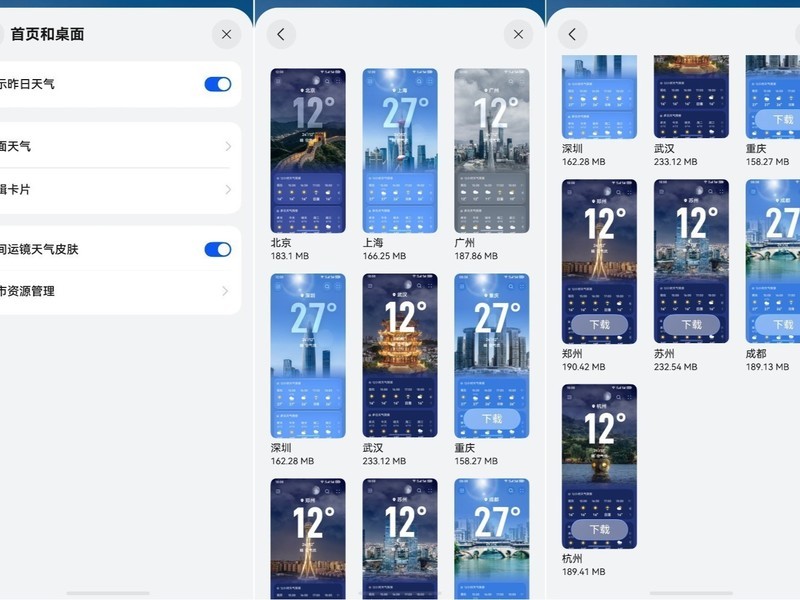Toggle the 运镜天气皮肤 switch
Viewport: 800px width, 600px height.
(x=218, y=249)
